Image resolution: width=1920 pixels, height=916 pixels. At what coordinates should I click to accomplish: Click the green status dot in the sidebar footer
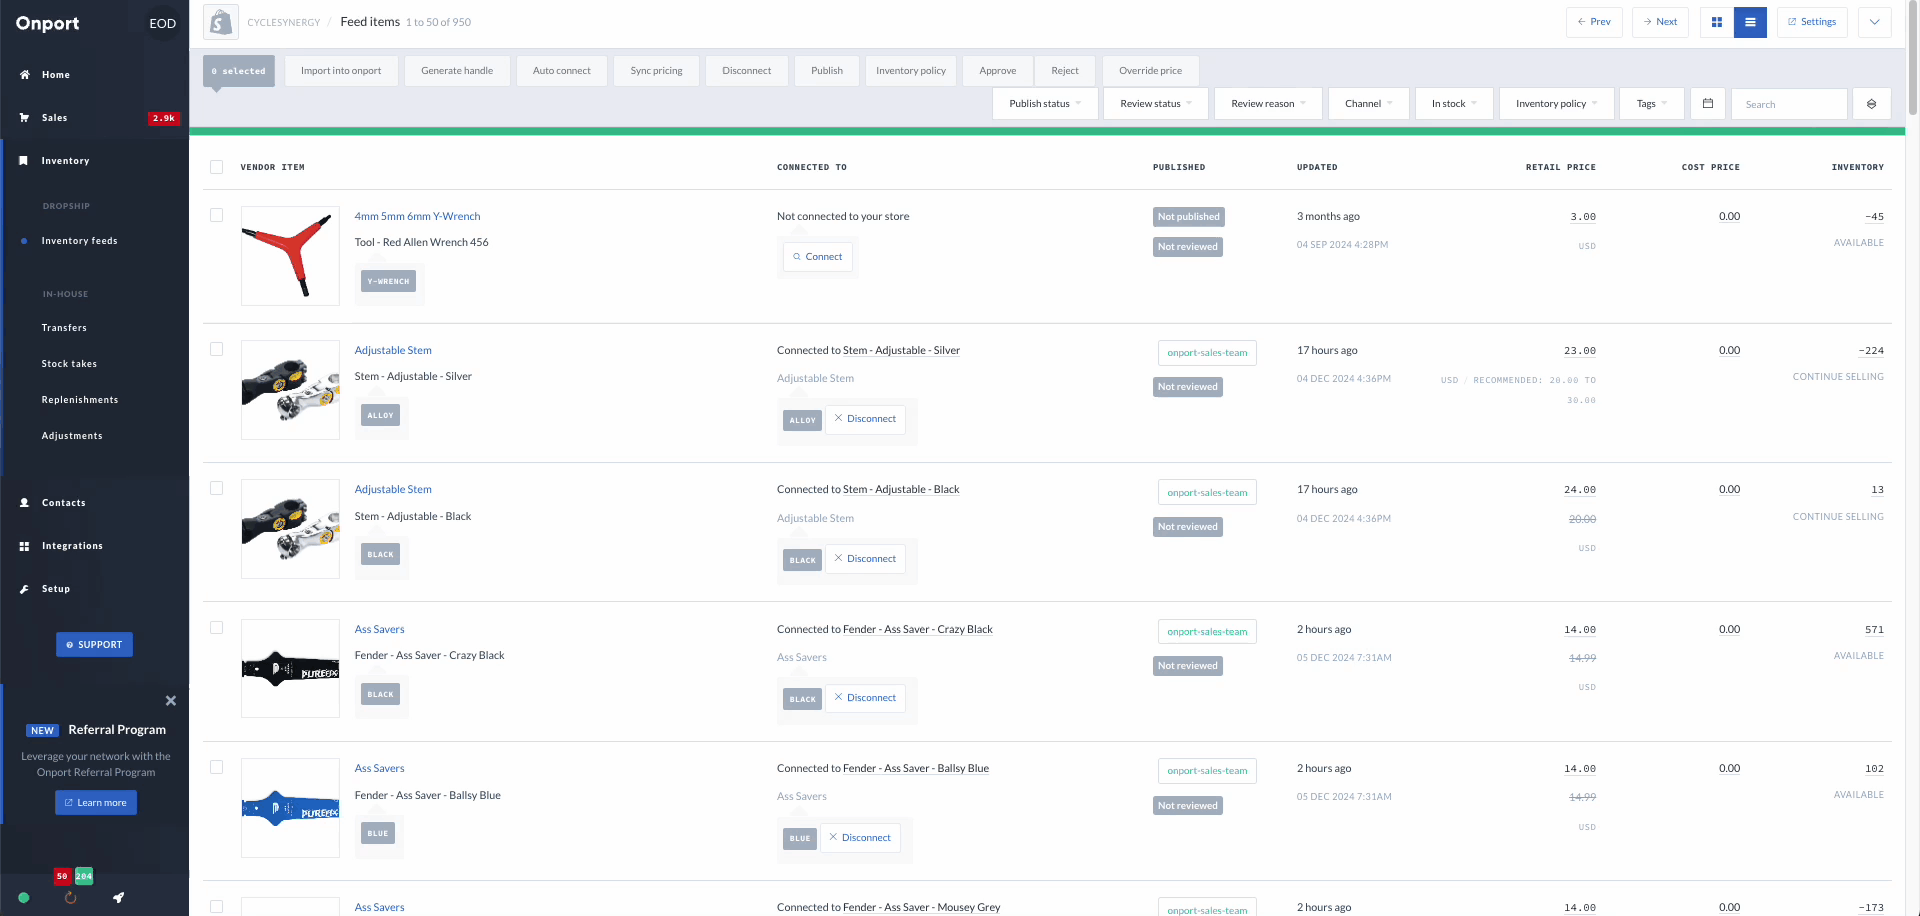[x=24, y=898]
